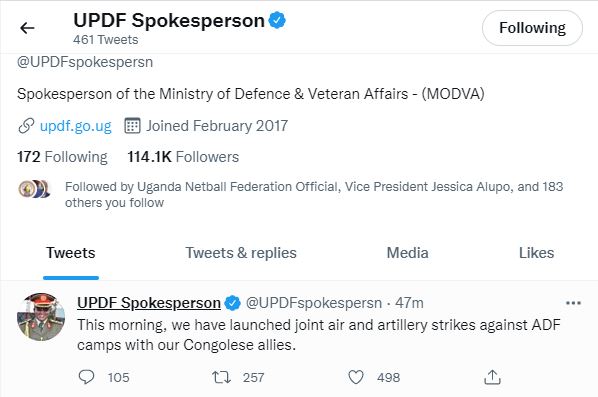Open the reply icon on the tweet
Screen dimensions: 598x397
coord(86,377)
